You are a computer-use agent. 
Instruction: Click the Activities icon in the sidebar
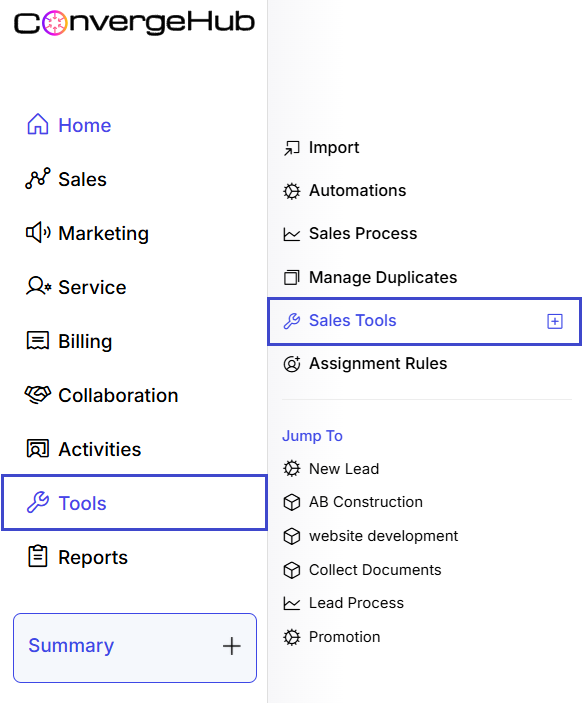coord(38,449)
